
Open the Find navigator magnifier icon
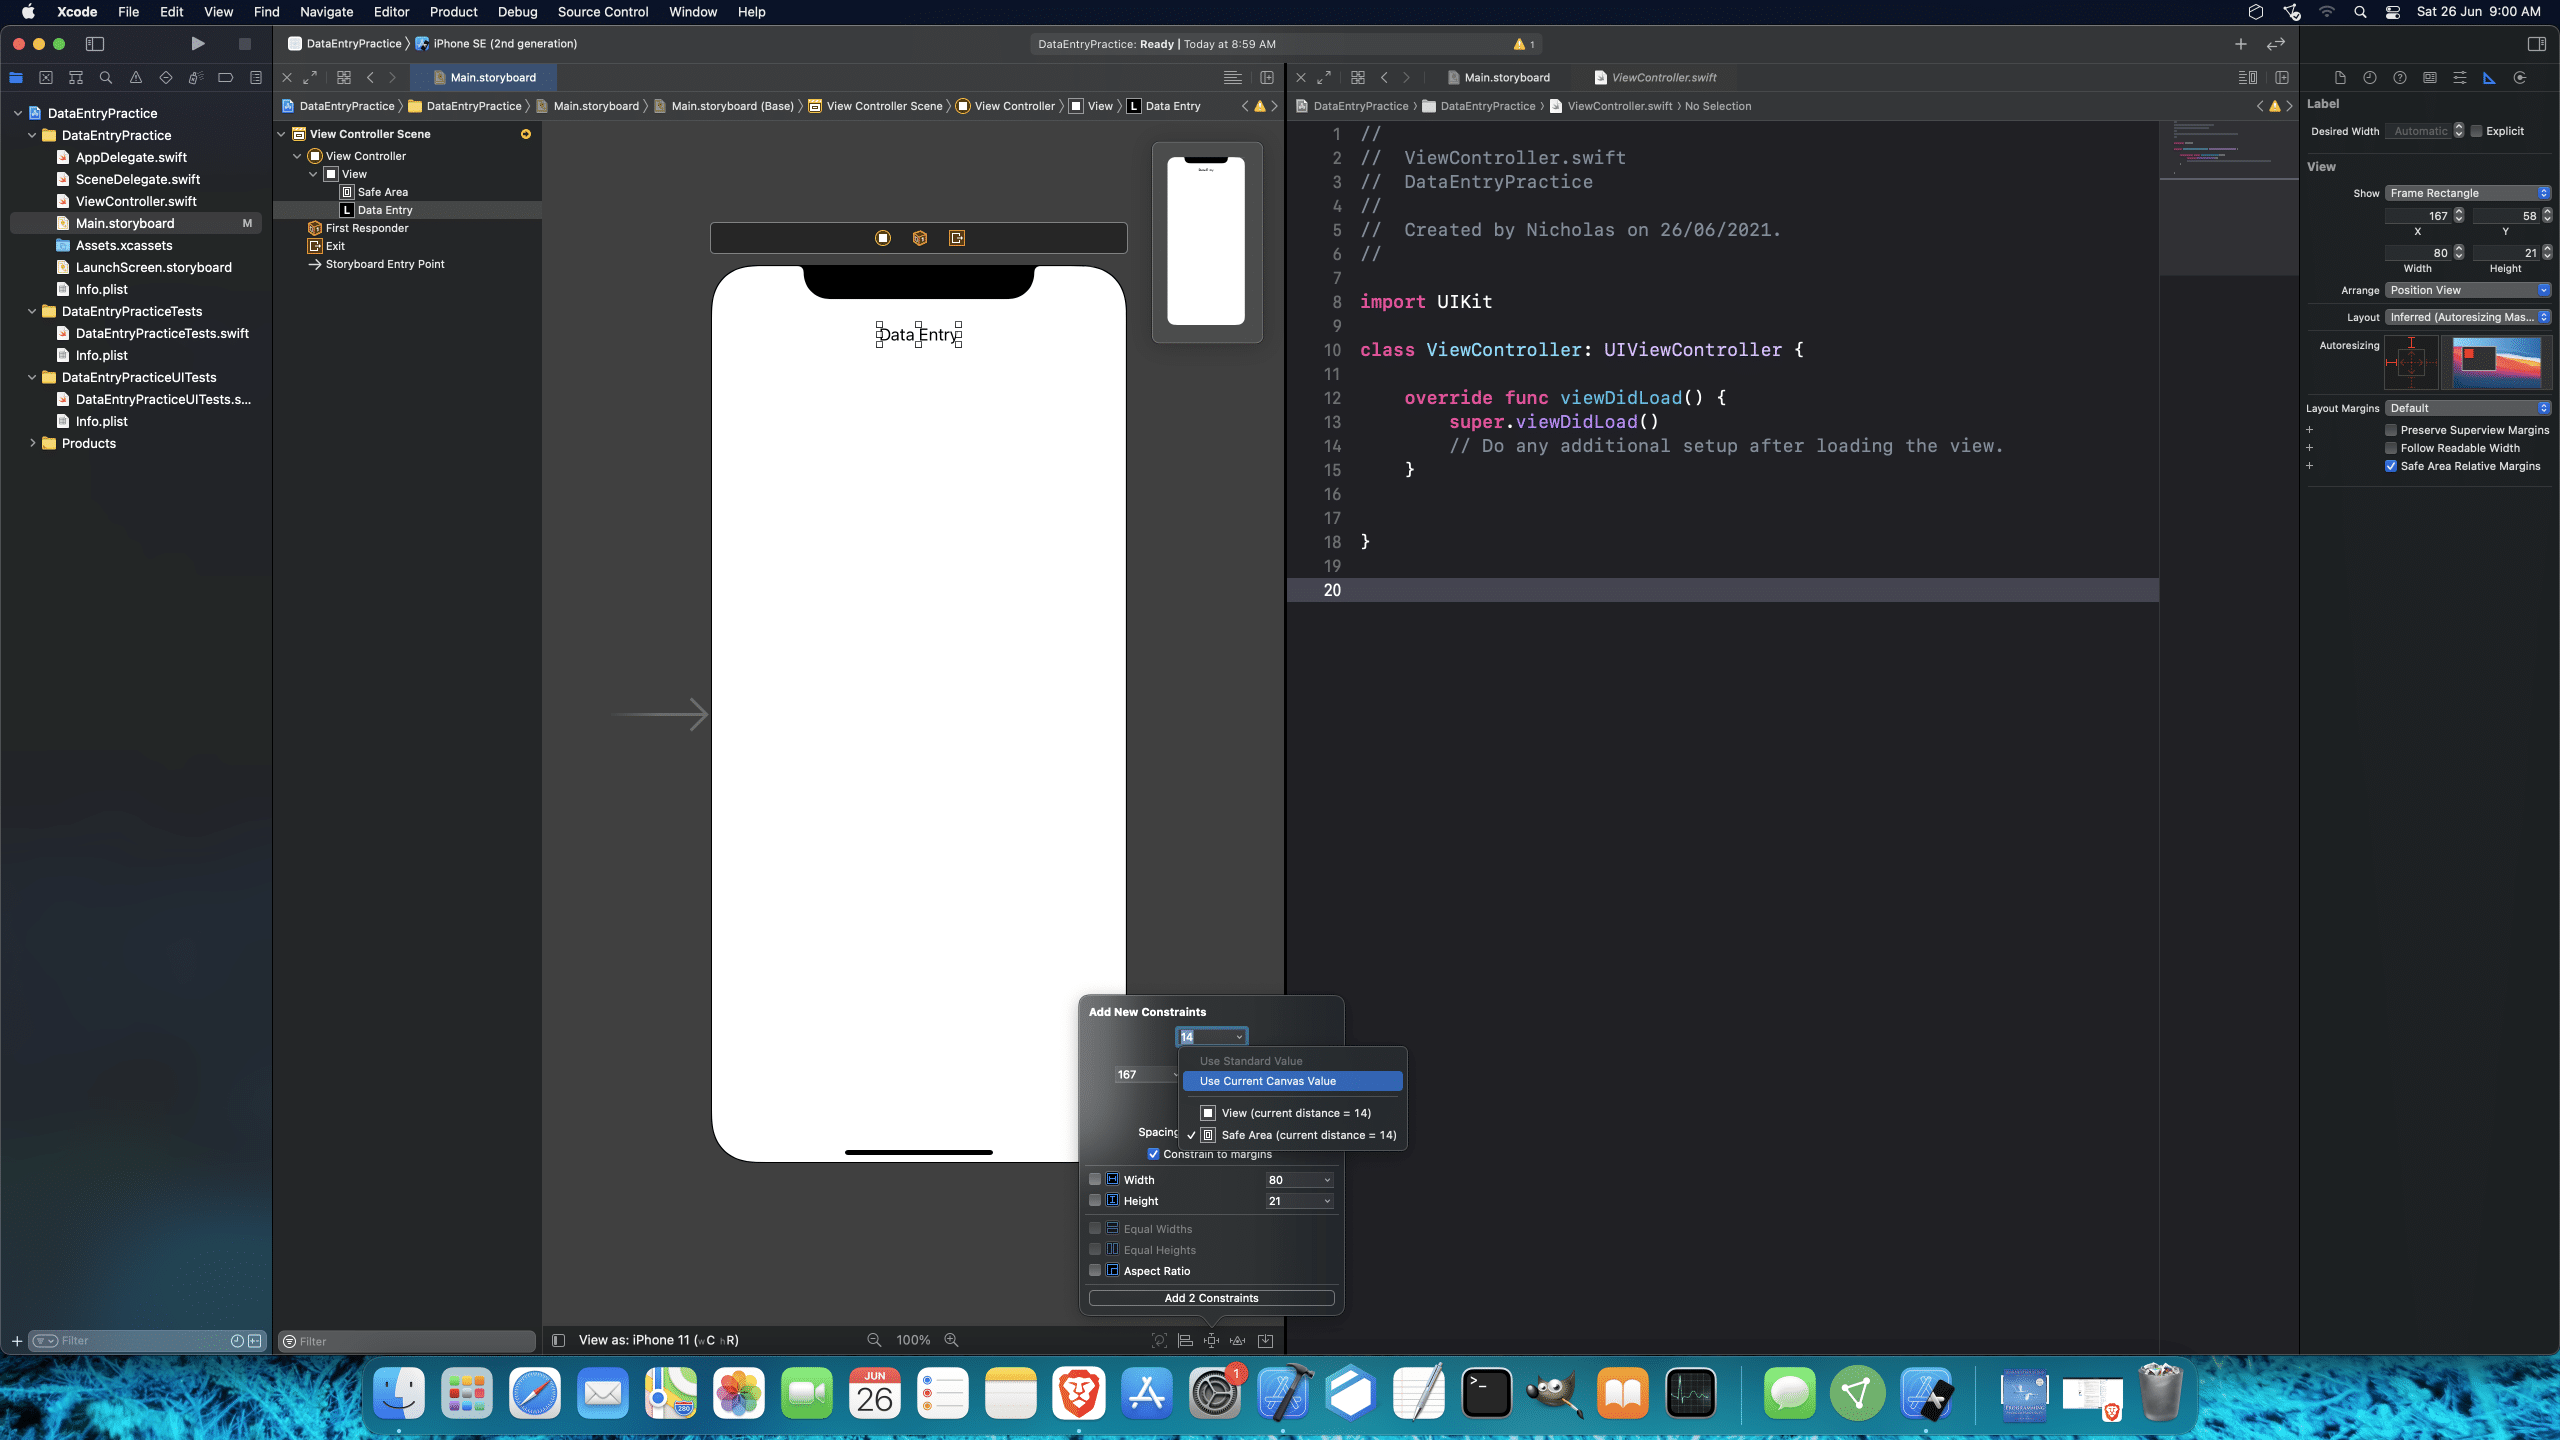[x=106, y=78]
